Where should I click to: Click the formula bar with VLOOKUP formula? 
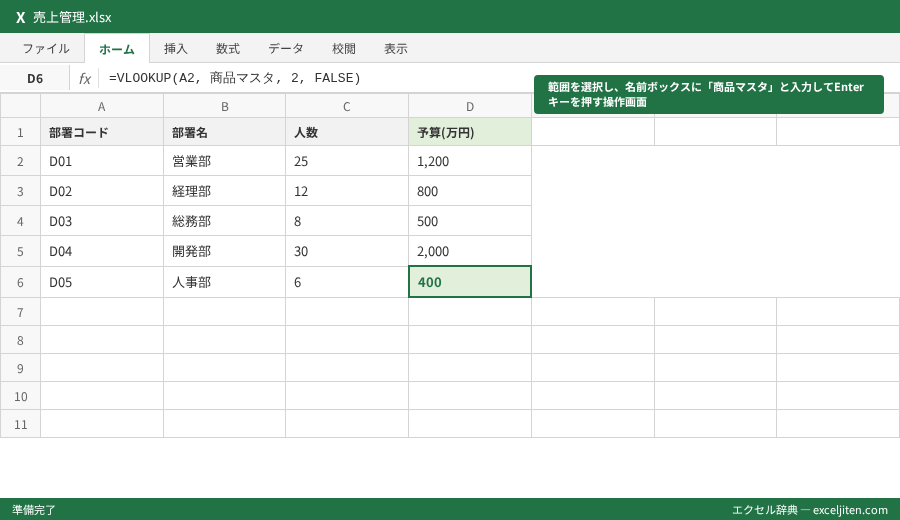(x=316, y=78)
